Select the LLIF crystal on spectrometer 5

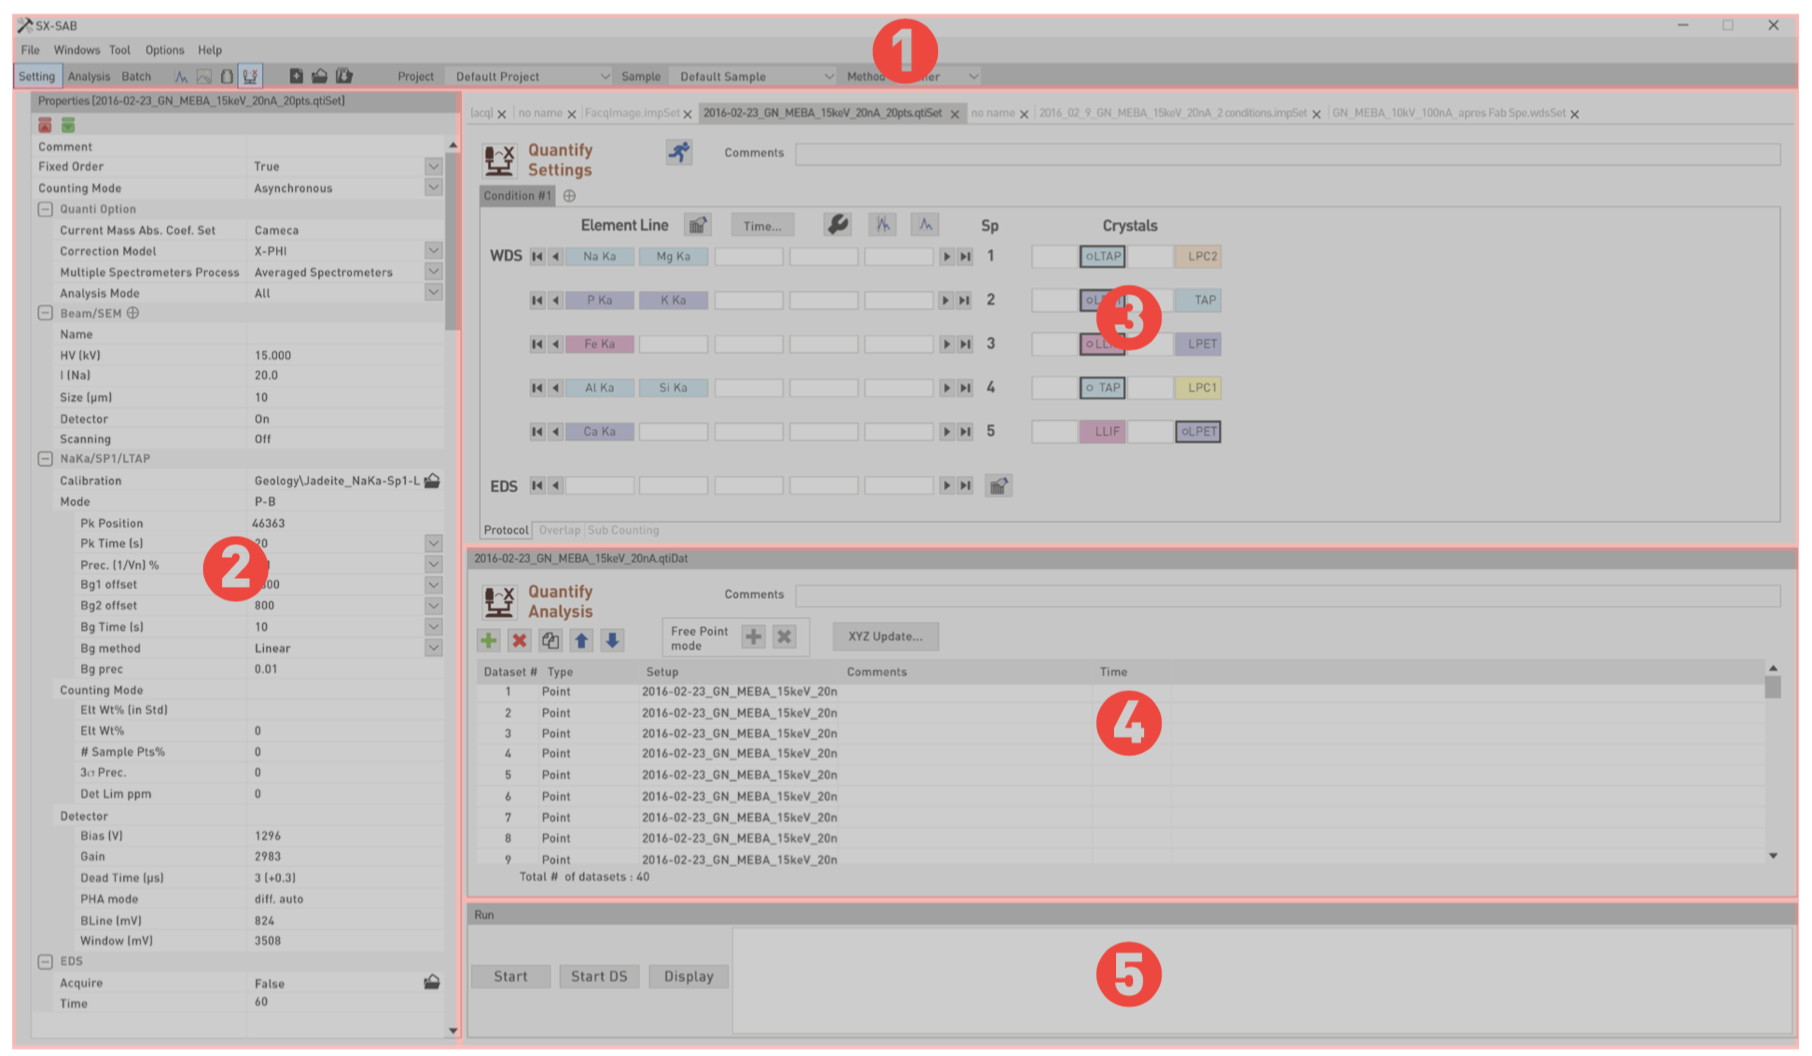click(1102, 432)
